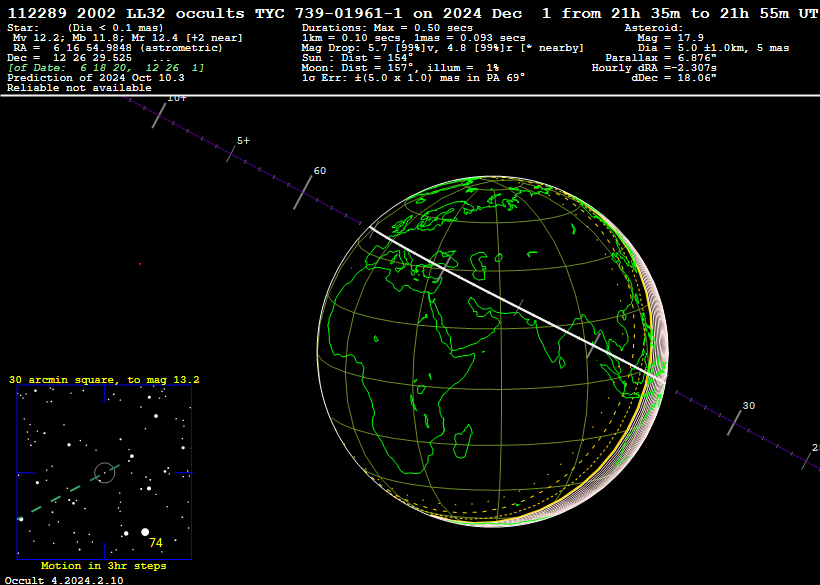Click 'Dia = 5.0 ±1.0km, 5 mas' text
The width and height of the screenshot is (820, 585).
coord(713,48)
